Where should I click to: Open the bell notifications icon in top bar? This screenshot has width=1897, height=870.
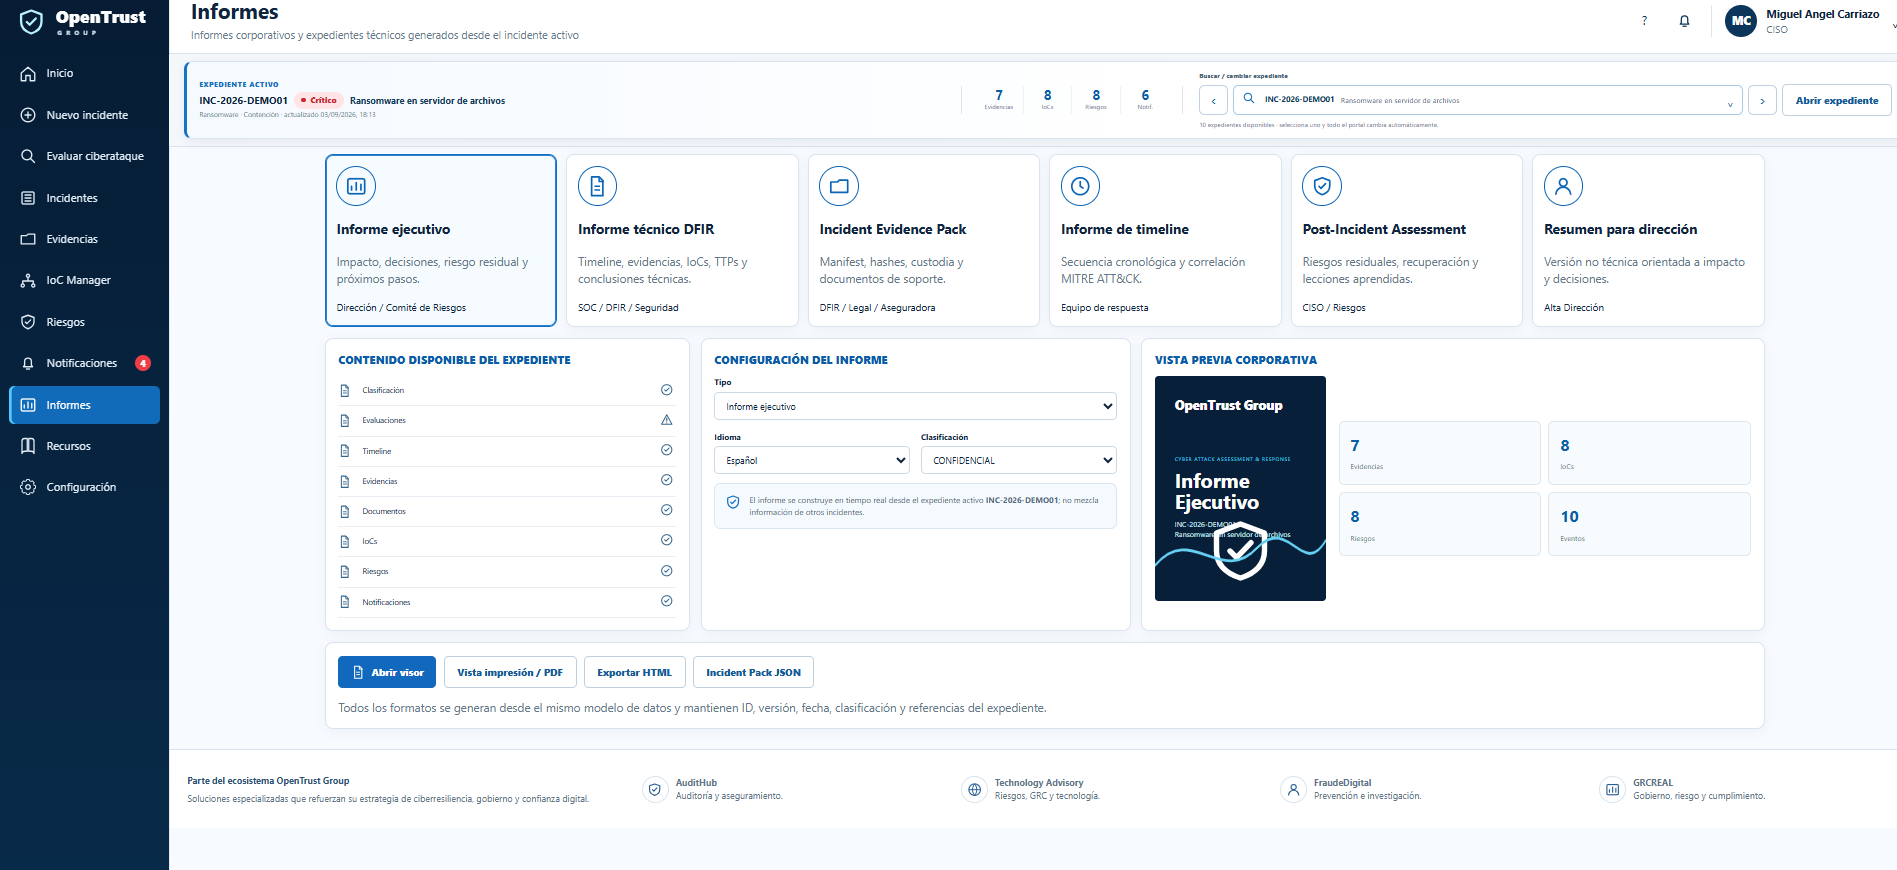(1684, 21)
